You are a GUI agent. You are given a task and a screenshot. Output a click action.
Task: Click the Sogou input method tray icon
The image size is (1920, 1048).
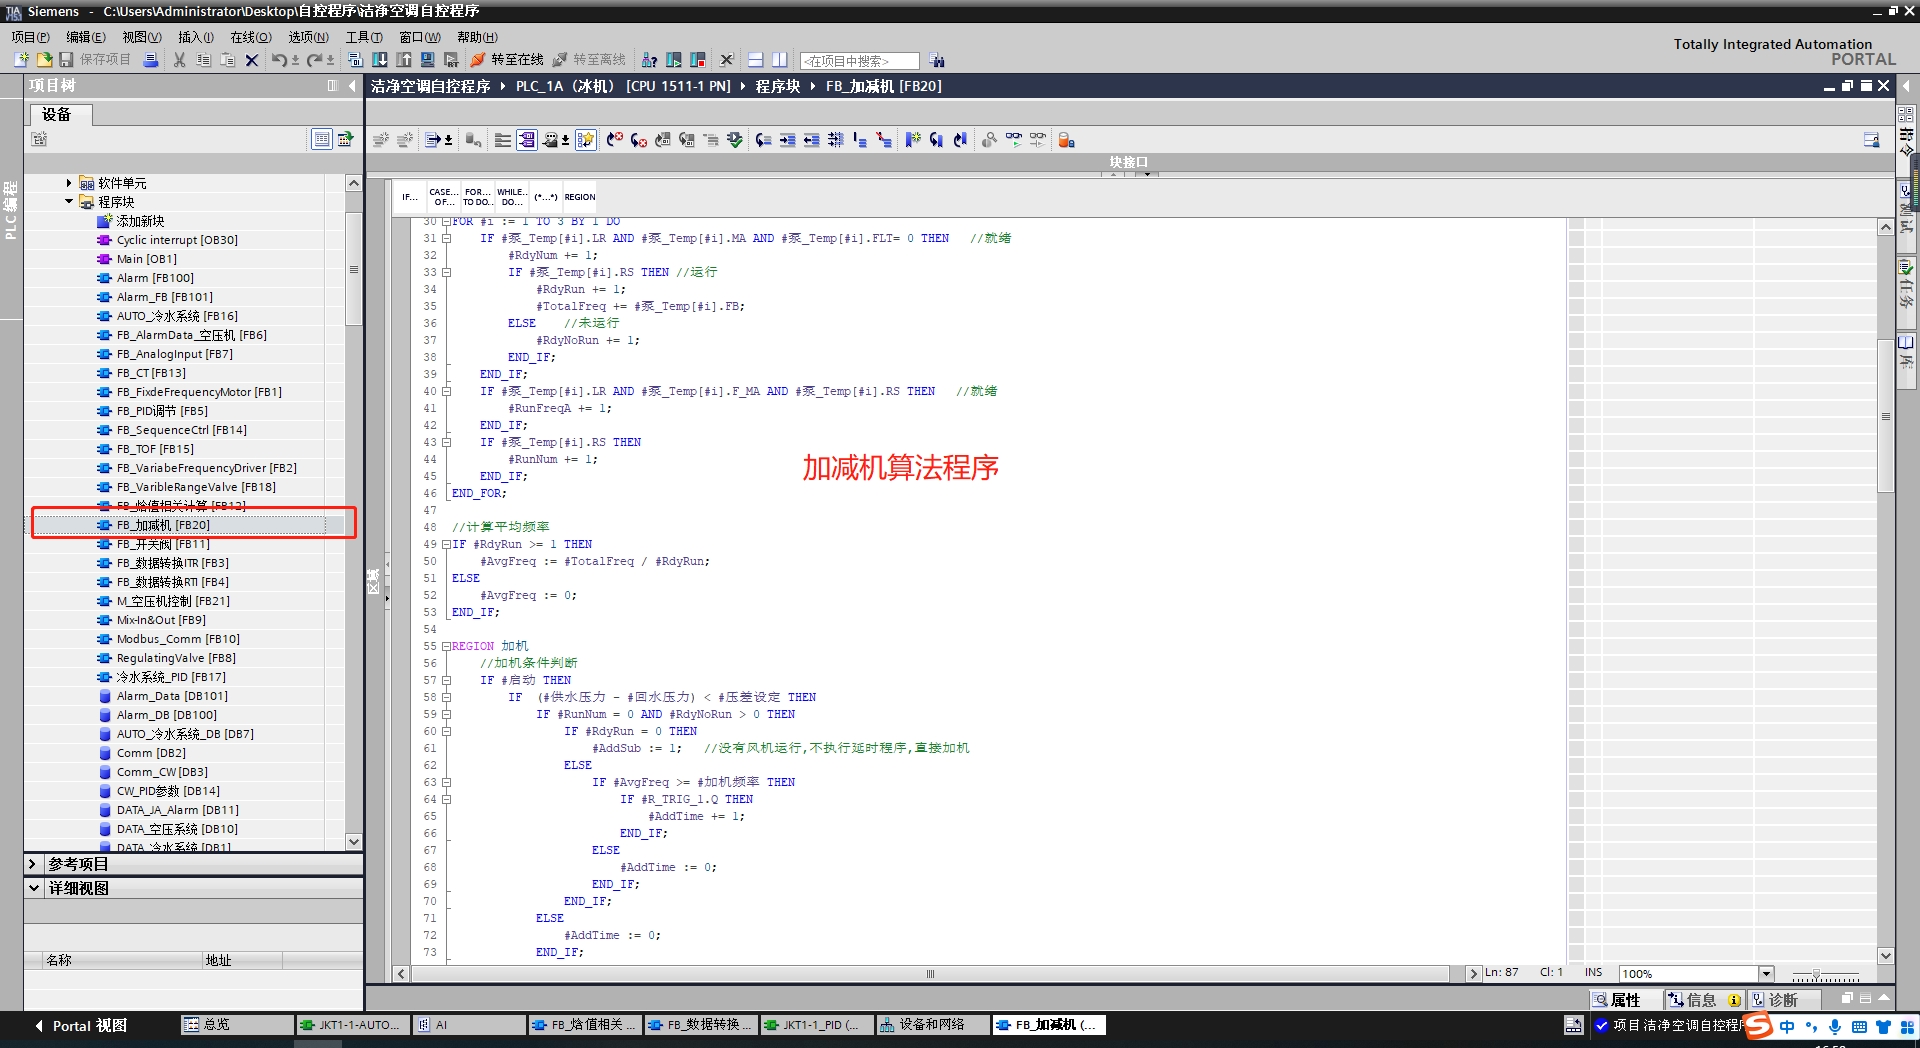pyautogui.click(x=1759, y=1026)
